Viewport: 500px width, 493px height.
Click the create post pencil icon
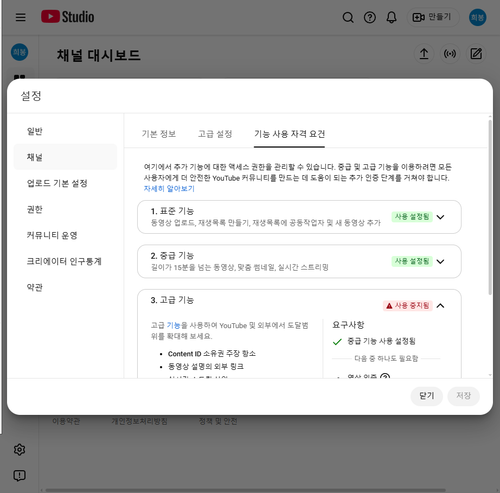[x=476, y=54]
